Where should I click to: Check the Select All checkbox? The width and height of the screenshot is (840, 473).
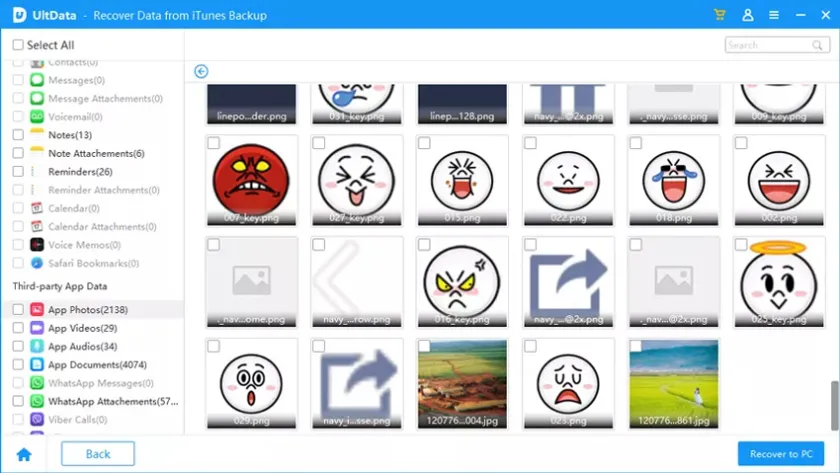pyautogui.click(x=18, y=45)
